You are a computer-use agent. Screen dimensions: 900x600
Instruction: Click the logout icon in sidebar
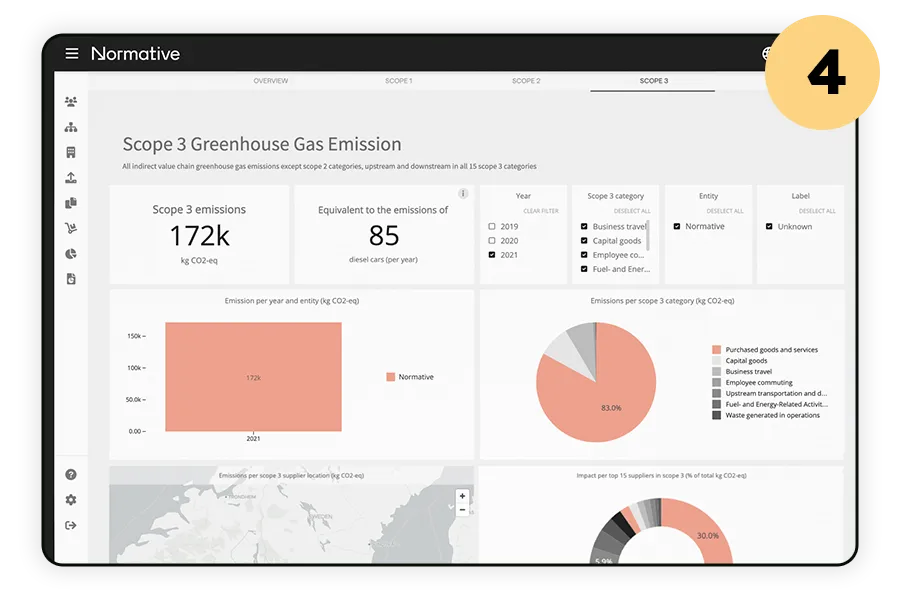71,525
